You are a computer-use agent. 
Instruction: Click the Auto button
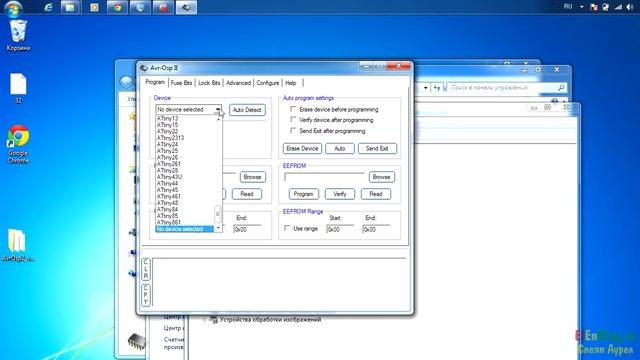(x=340, y=149)
